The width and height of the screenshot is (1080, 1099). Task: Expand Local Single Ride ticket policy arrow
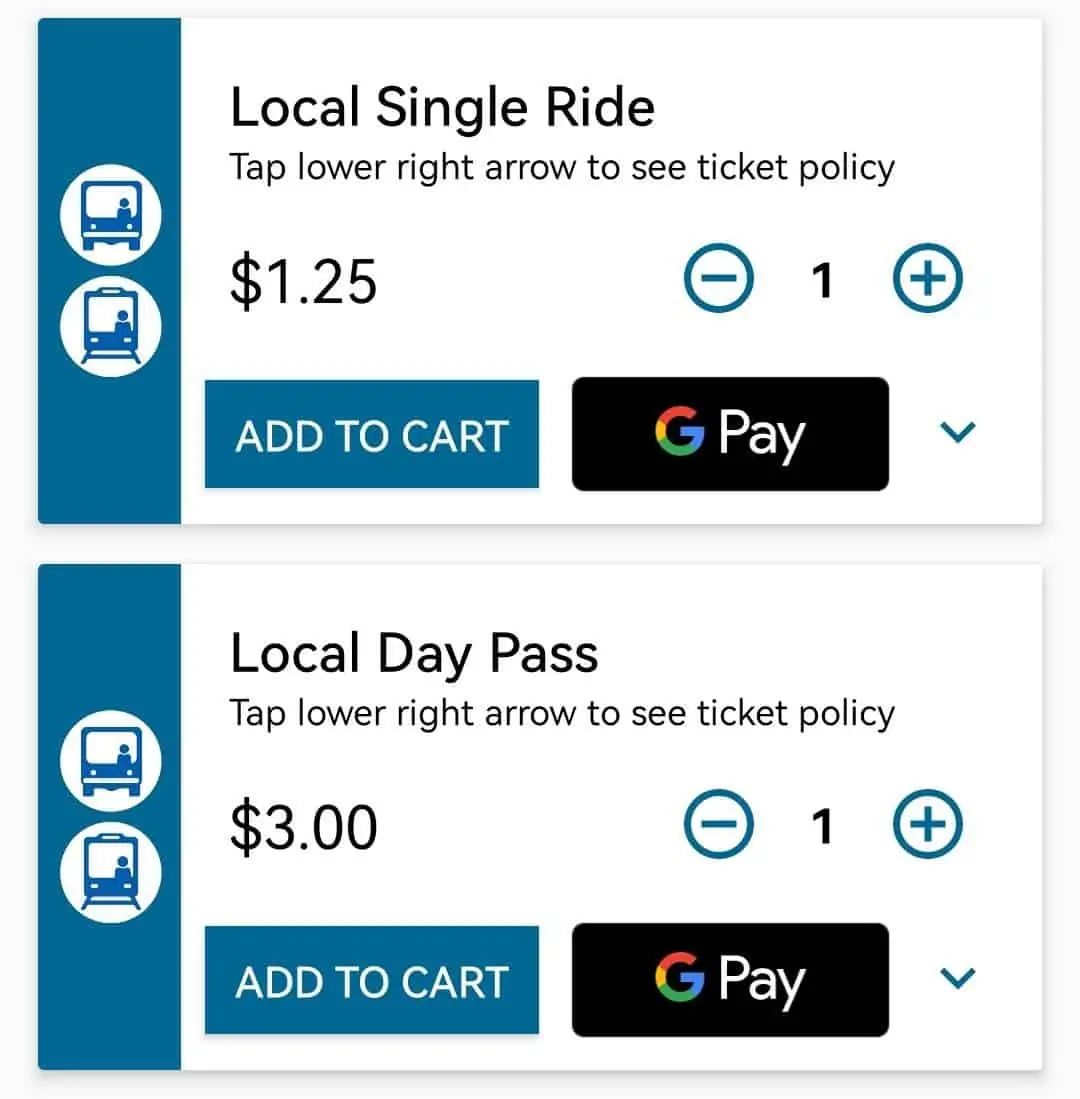pos(958,433)
